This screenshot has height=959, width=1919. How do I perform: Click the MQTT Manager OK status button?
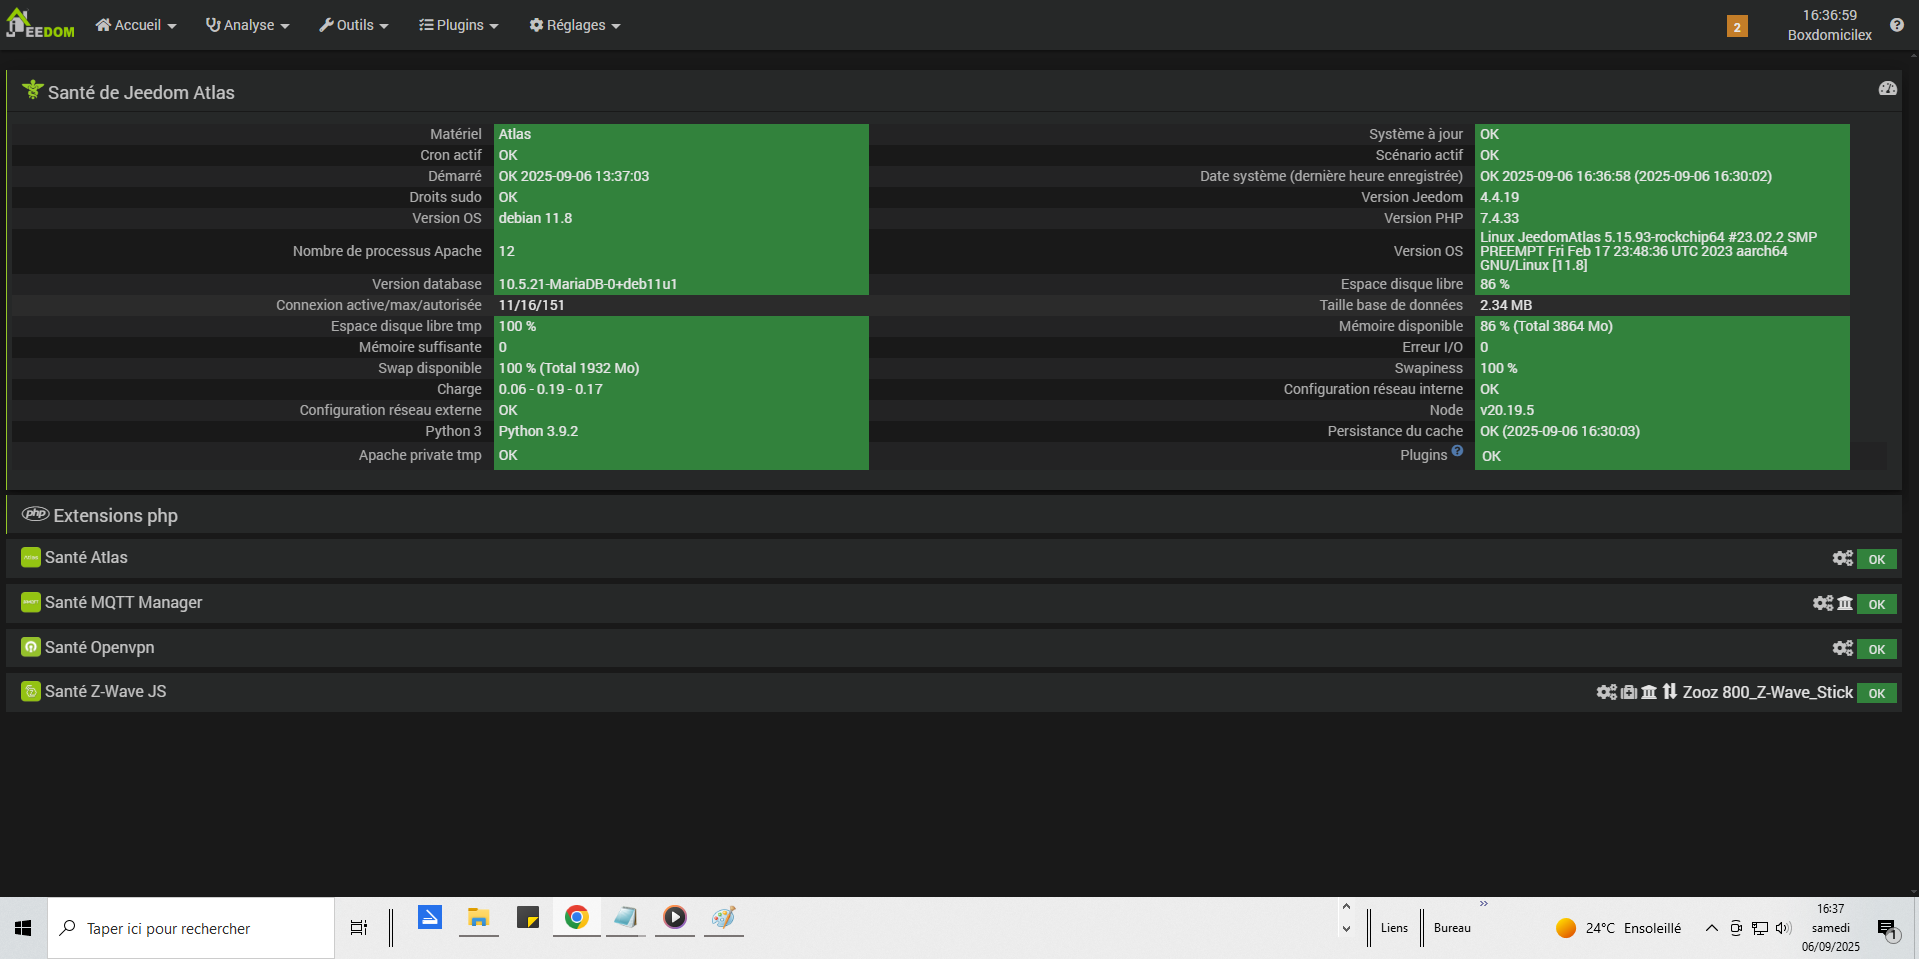pyautogui.click(x=1877, y=605)
